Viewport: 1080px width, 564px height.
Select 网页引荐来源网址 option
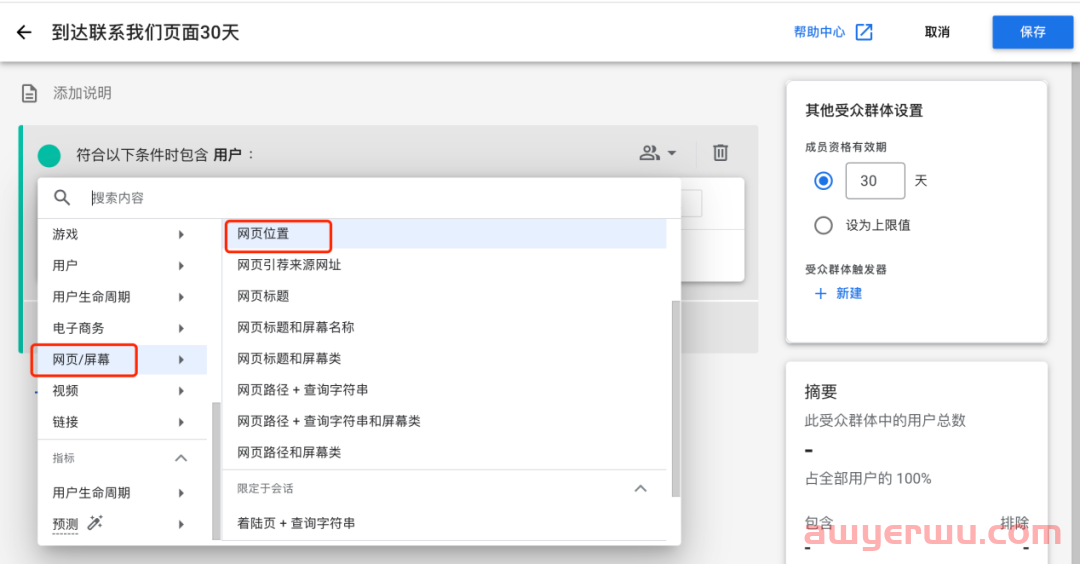[289, 265]
